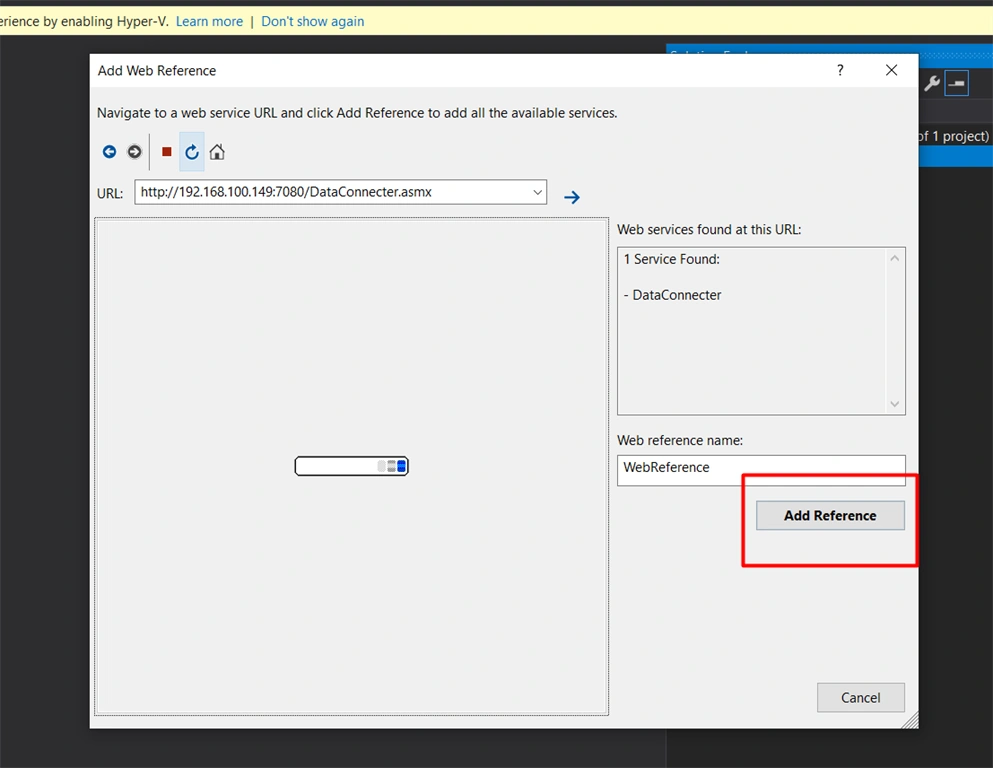Screen dimensions: 993x768
Task: Click the Forward navigation arrow icon
Action: 134,152
